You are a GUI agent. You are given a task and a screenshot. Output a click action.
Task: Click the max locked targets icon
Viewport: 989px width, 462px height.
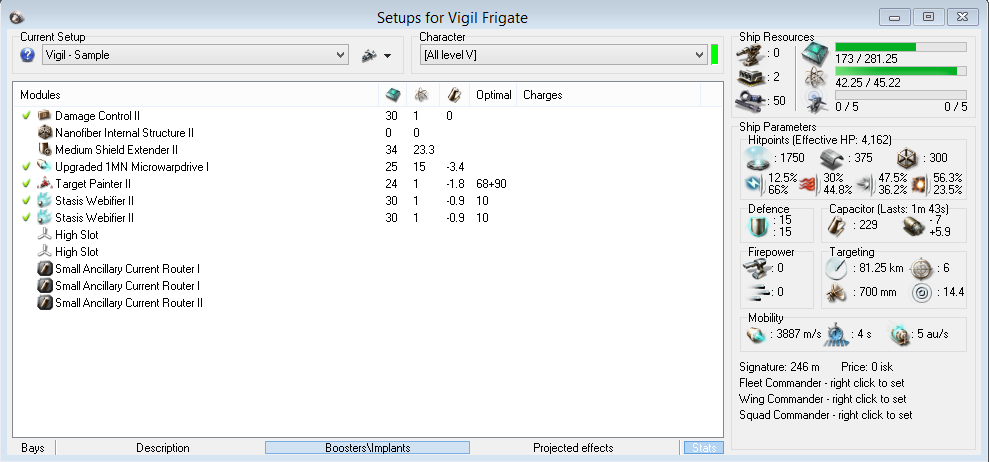point(921,268)
